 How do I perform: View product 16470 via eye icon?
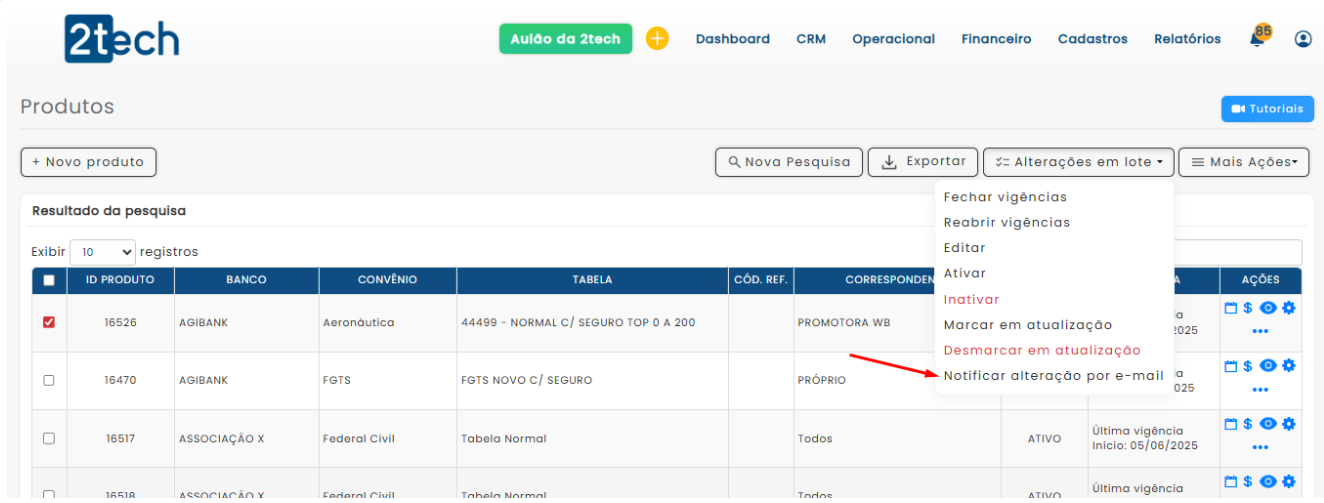pyautogui.click(x=1268, y=366)
